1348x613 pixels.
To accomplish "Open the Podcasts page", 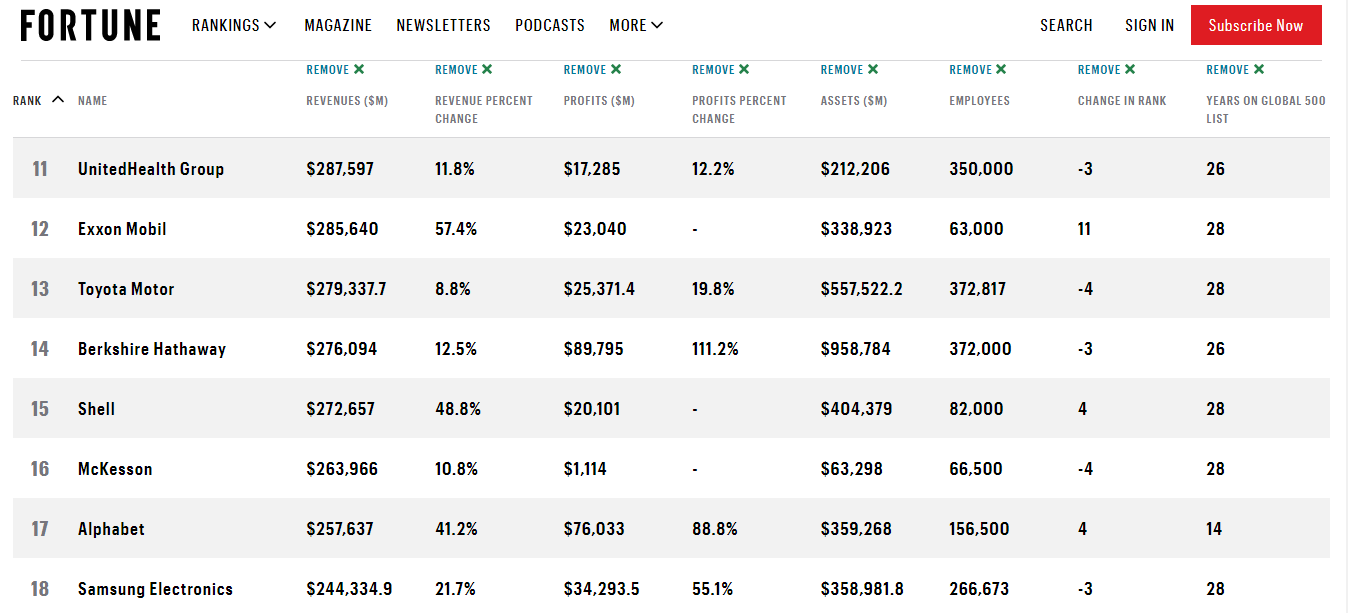I will [x=550, y=25].
